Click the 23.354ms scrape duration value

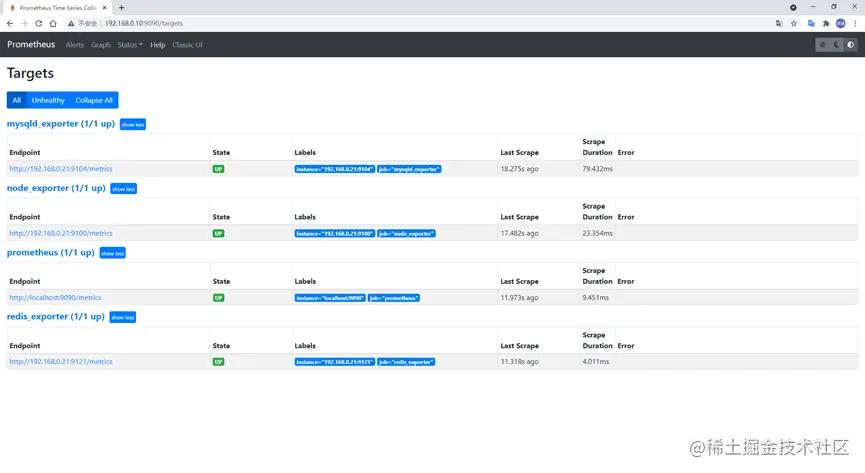[x=597, y=233]
